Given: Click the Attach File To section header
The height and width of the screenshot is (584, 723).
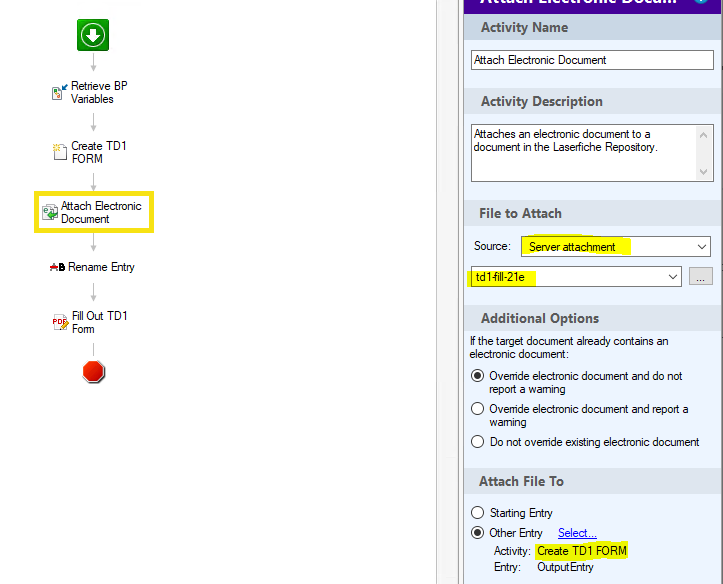Looking at the screenshot, I should (x=593, y=481).
